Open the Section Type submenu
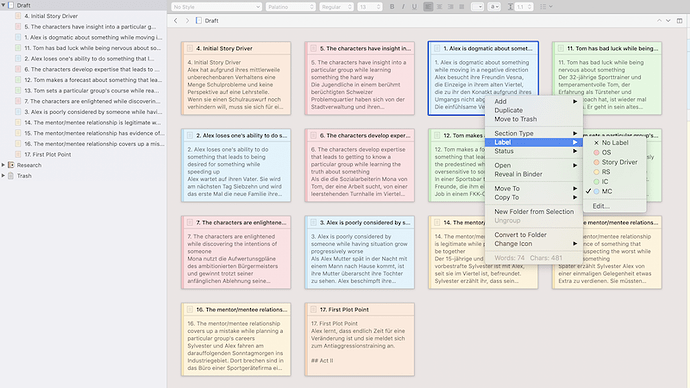 (533, 133)
